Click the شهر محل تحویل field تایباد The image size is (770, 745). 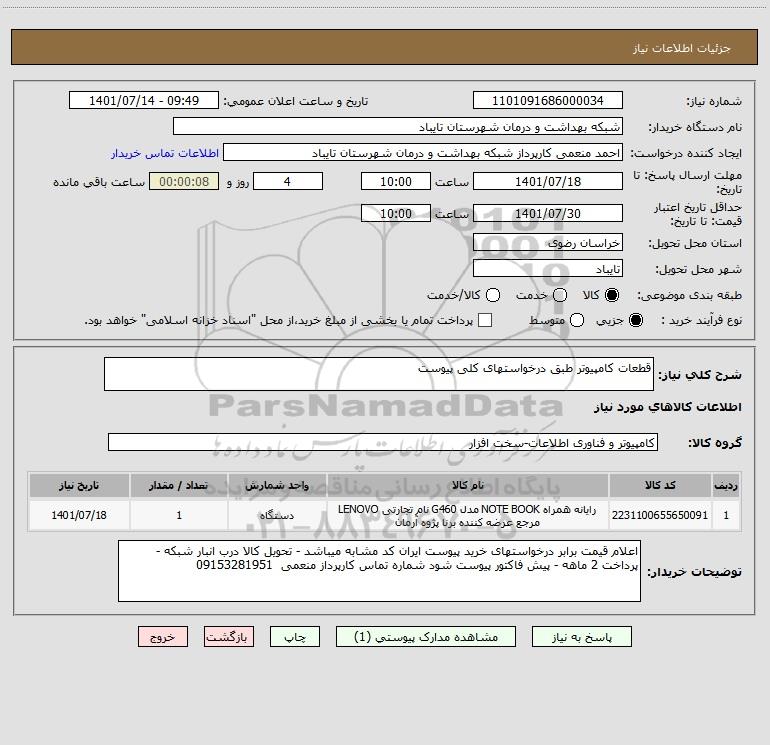548,268
